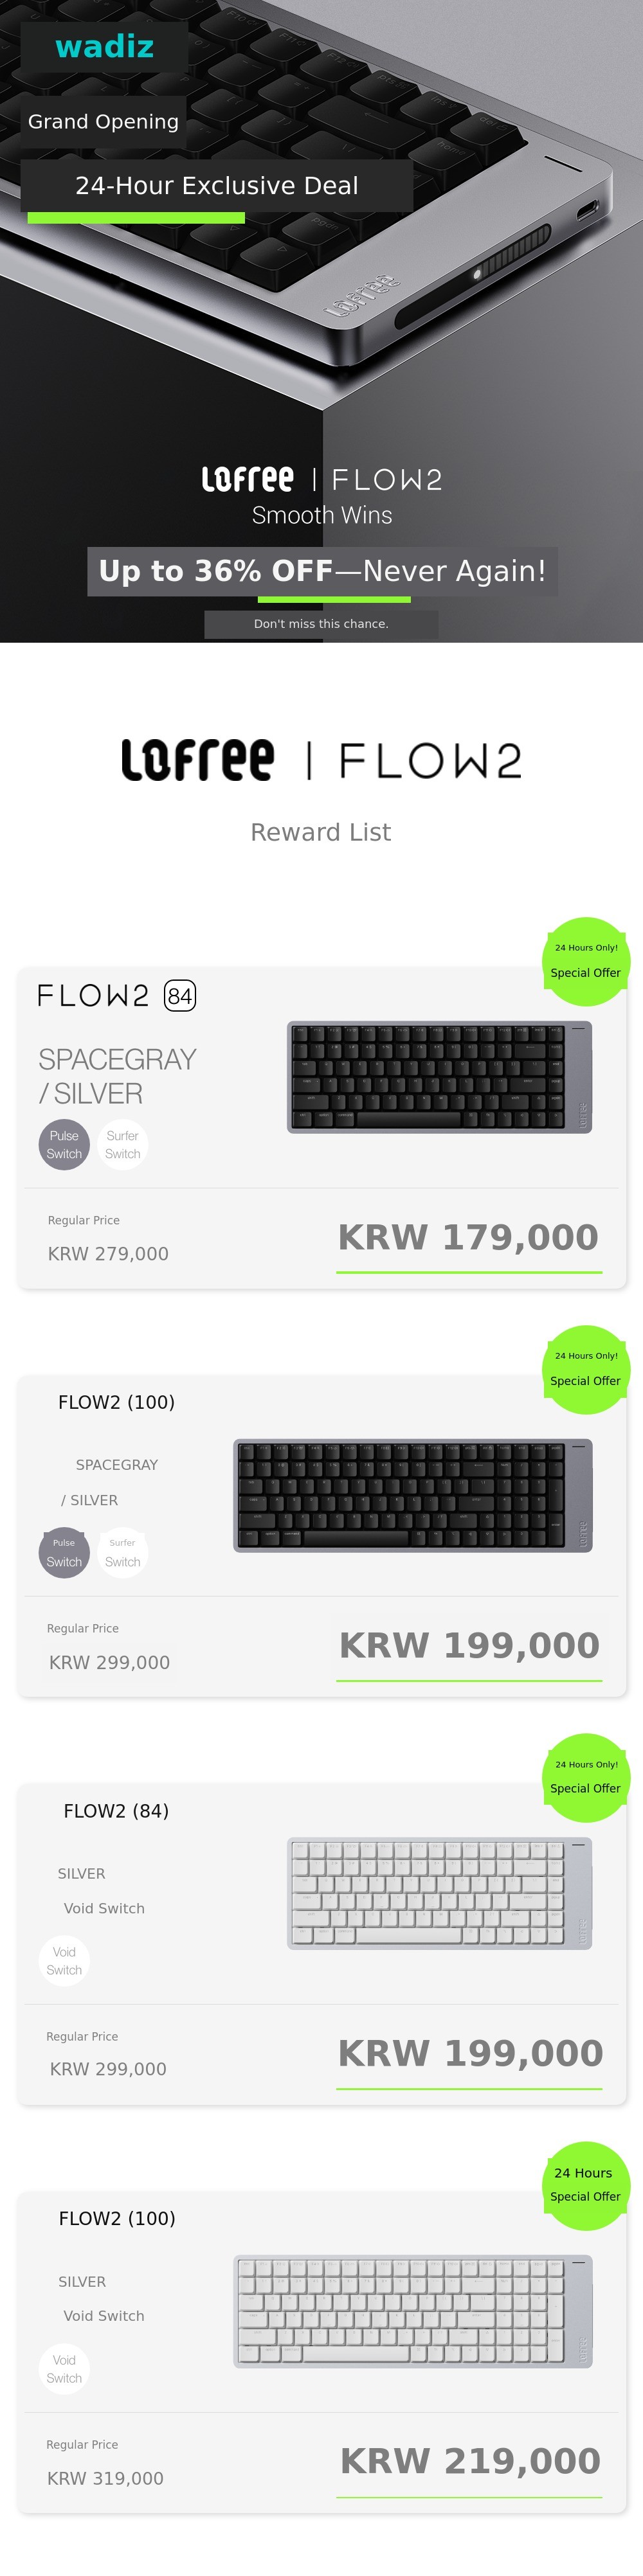The image size is (643, 2576).
Task: Click the Lofree FLOW2 logo in hero banner
Action: pyautogui.click(x=321, y=480)
